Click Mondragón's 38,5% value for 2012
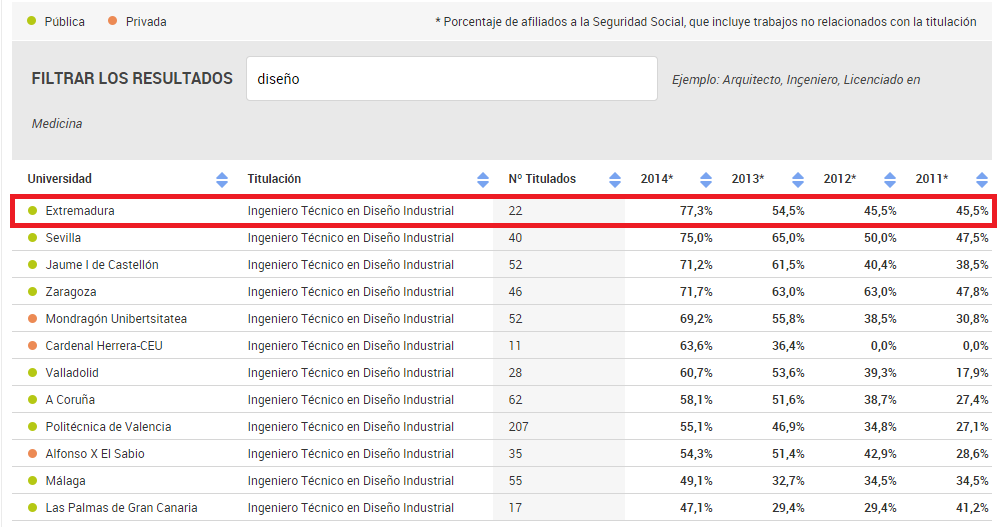Viewport: 1002px width, 527px height. (x=880, y=319)
